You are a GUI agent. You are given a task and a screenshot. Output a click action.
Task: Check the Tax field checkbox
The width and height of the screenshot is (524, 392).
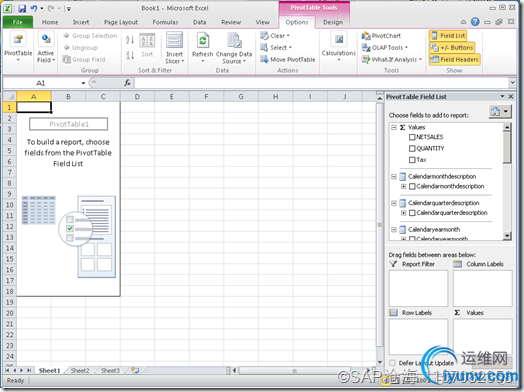pos(412,160)
